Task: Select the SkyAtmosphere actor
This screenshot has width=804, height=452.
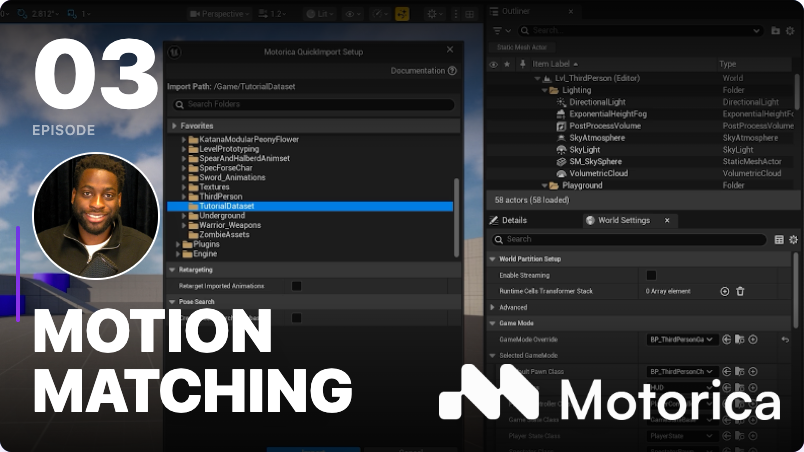Action: pyautogui.click(x=597, y=138)
